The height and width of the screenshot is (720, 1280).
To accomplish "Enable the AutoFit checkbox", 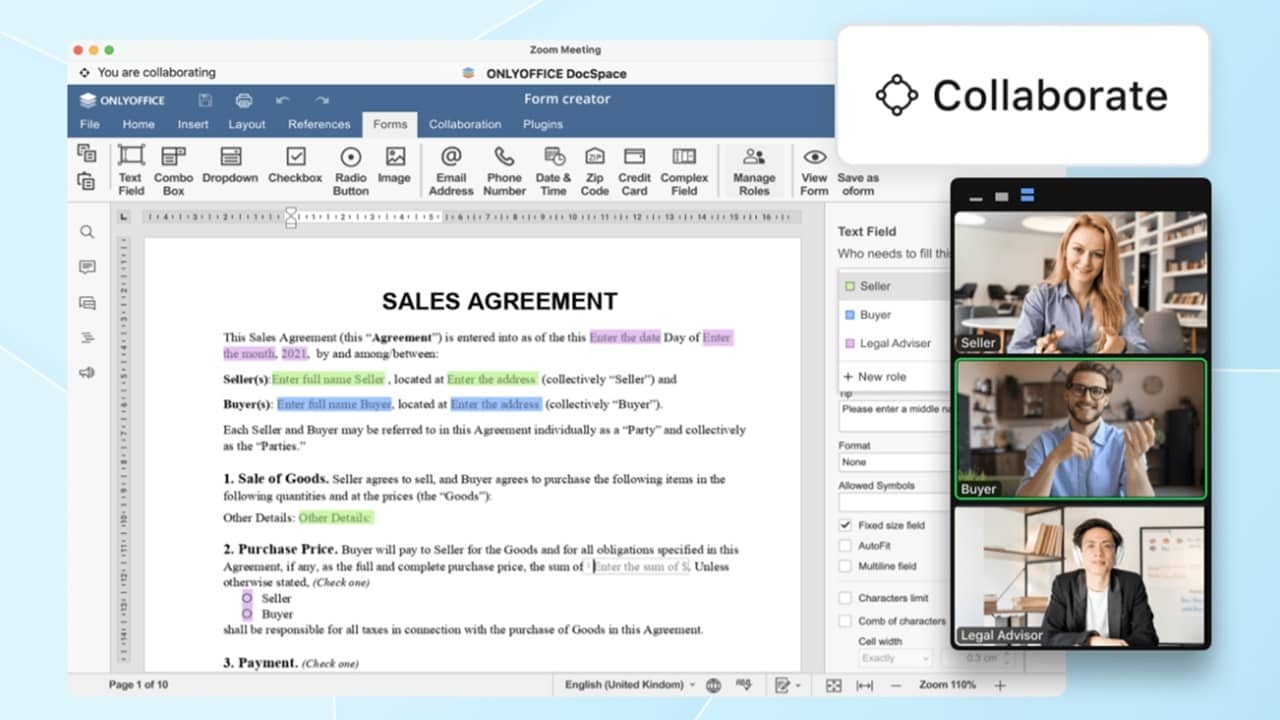I will click(845, 545).
